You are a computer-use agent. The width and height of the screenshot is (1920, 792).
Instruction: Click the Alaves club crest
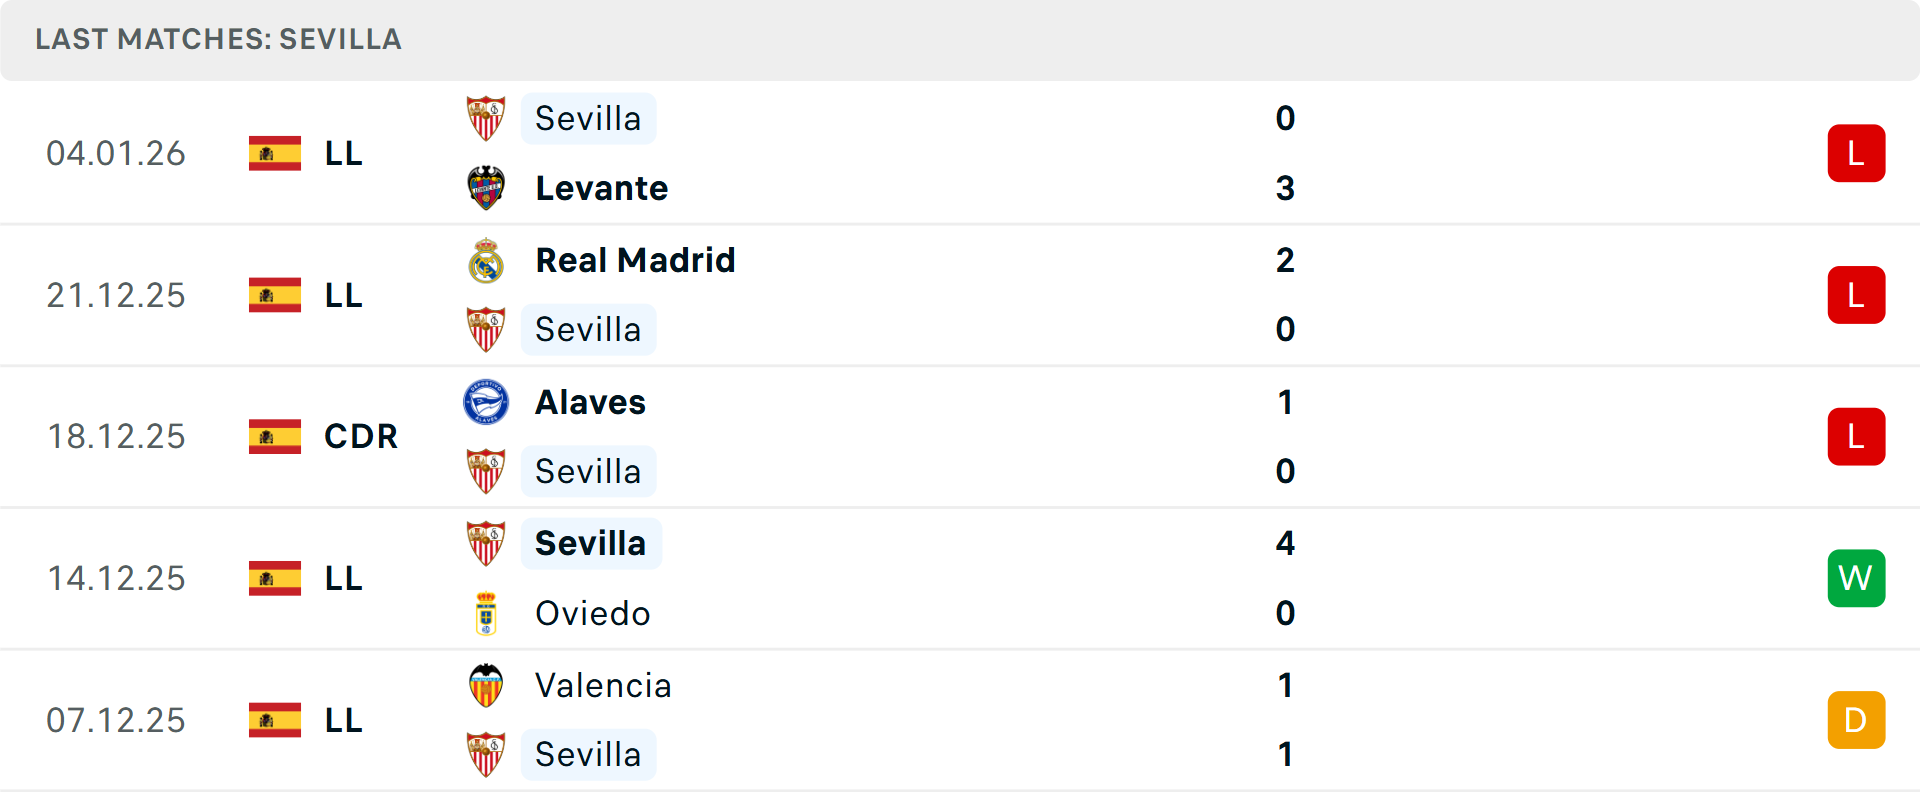coord(486,402)
